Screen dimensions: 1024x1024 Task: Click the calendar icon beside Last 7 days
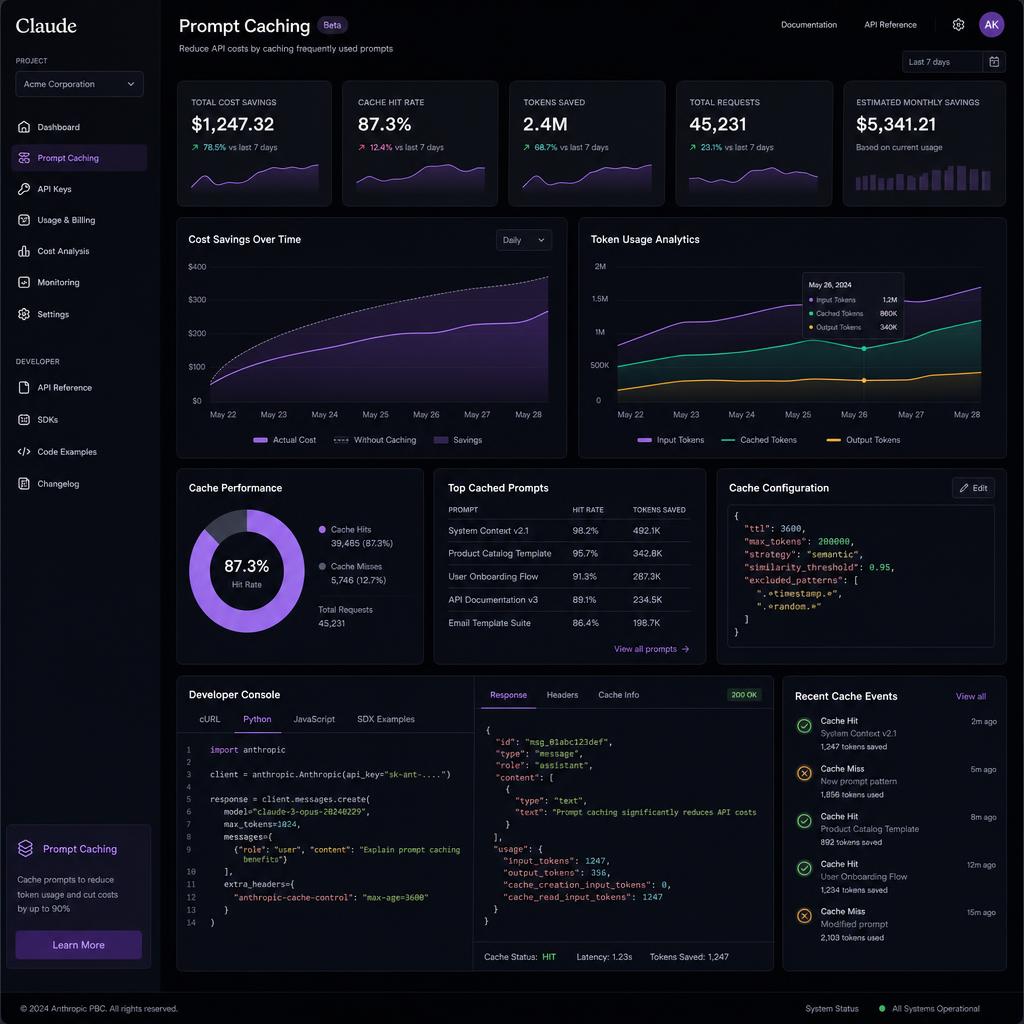click(x=994, y=62)
